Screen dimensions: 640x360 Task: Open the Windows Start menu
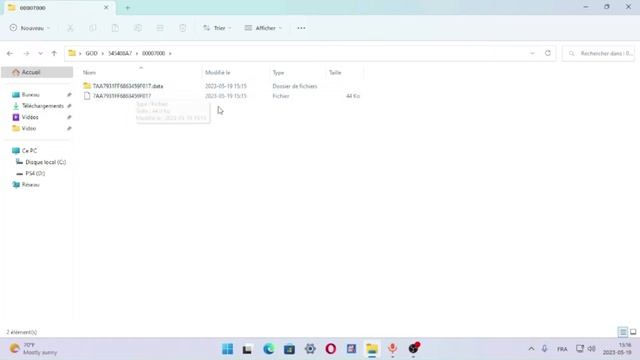[x=227, y=349]
